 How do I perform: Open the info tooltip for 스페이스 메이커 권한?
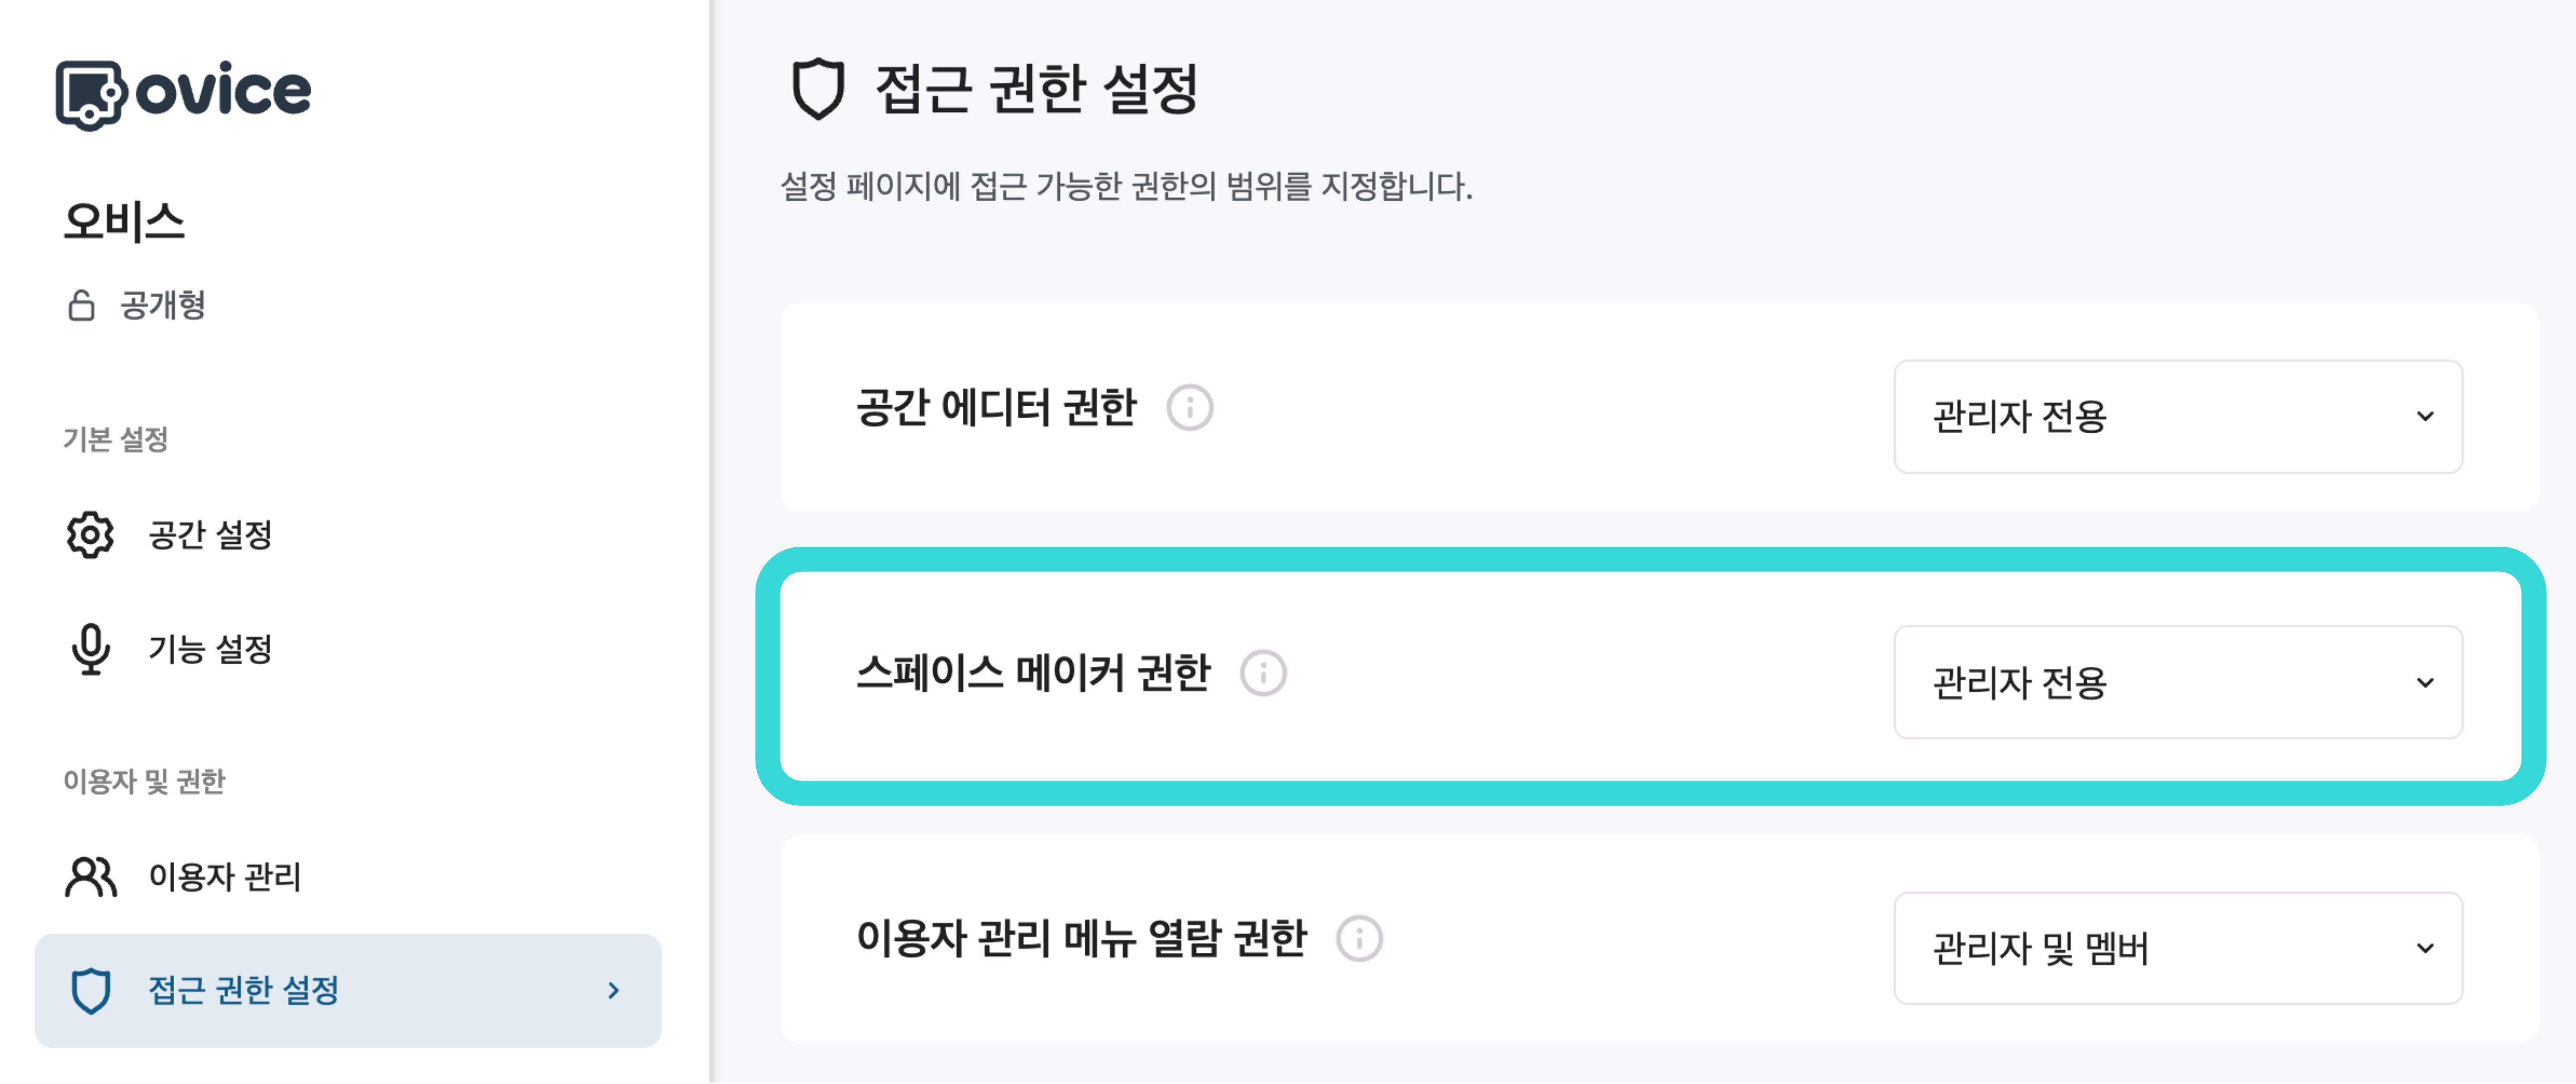click(x=1263, y=673)
